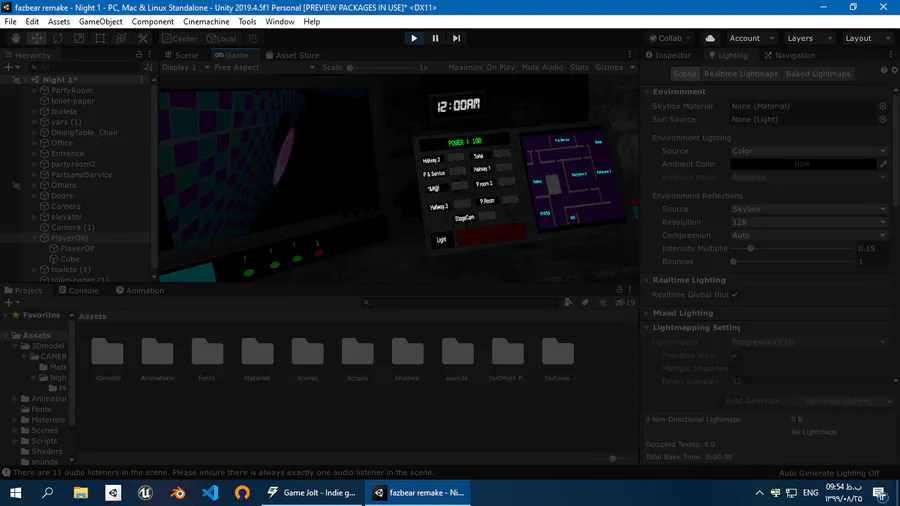Switch to the Navigation tab
Screen dimensions: 900x506
[790, 55]
